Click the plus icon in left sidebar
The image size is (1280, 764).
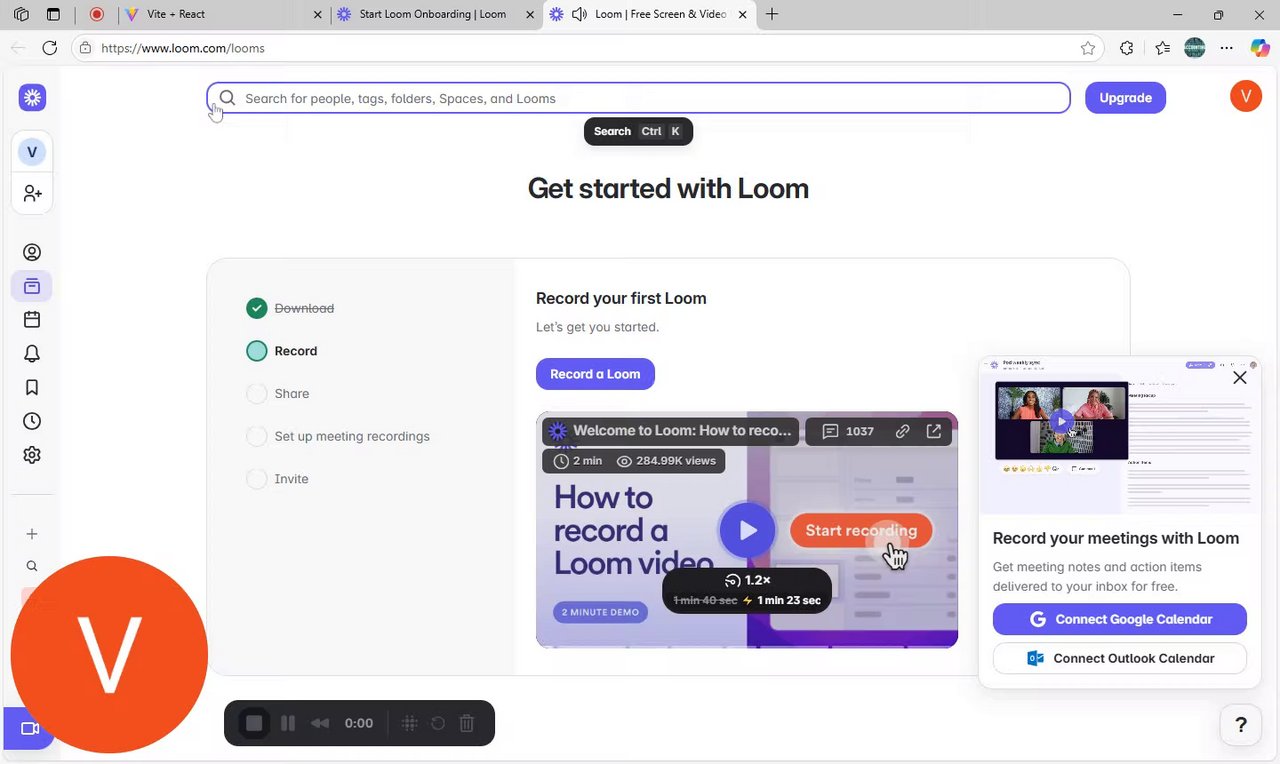pyautogui.click(x=32, y=534)
